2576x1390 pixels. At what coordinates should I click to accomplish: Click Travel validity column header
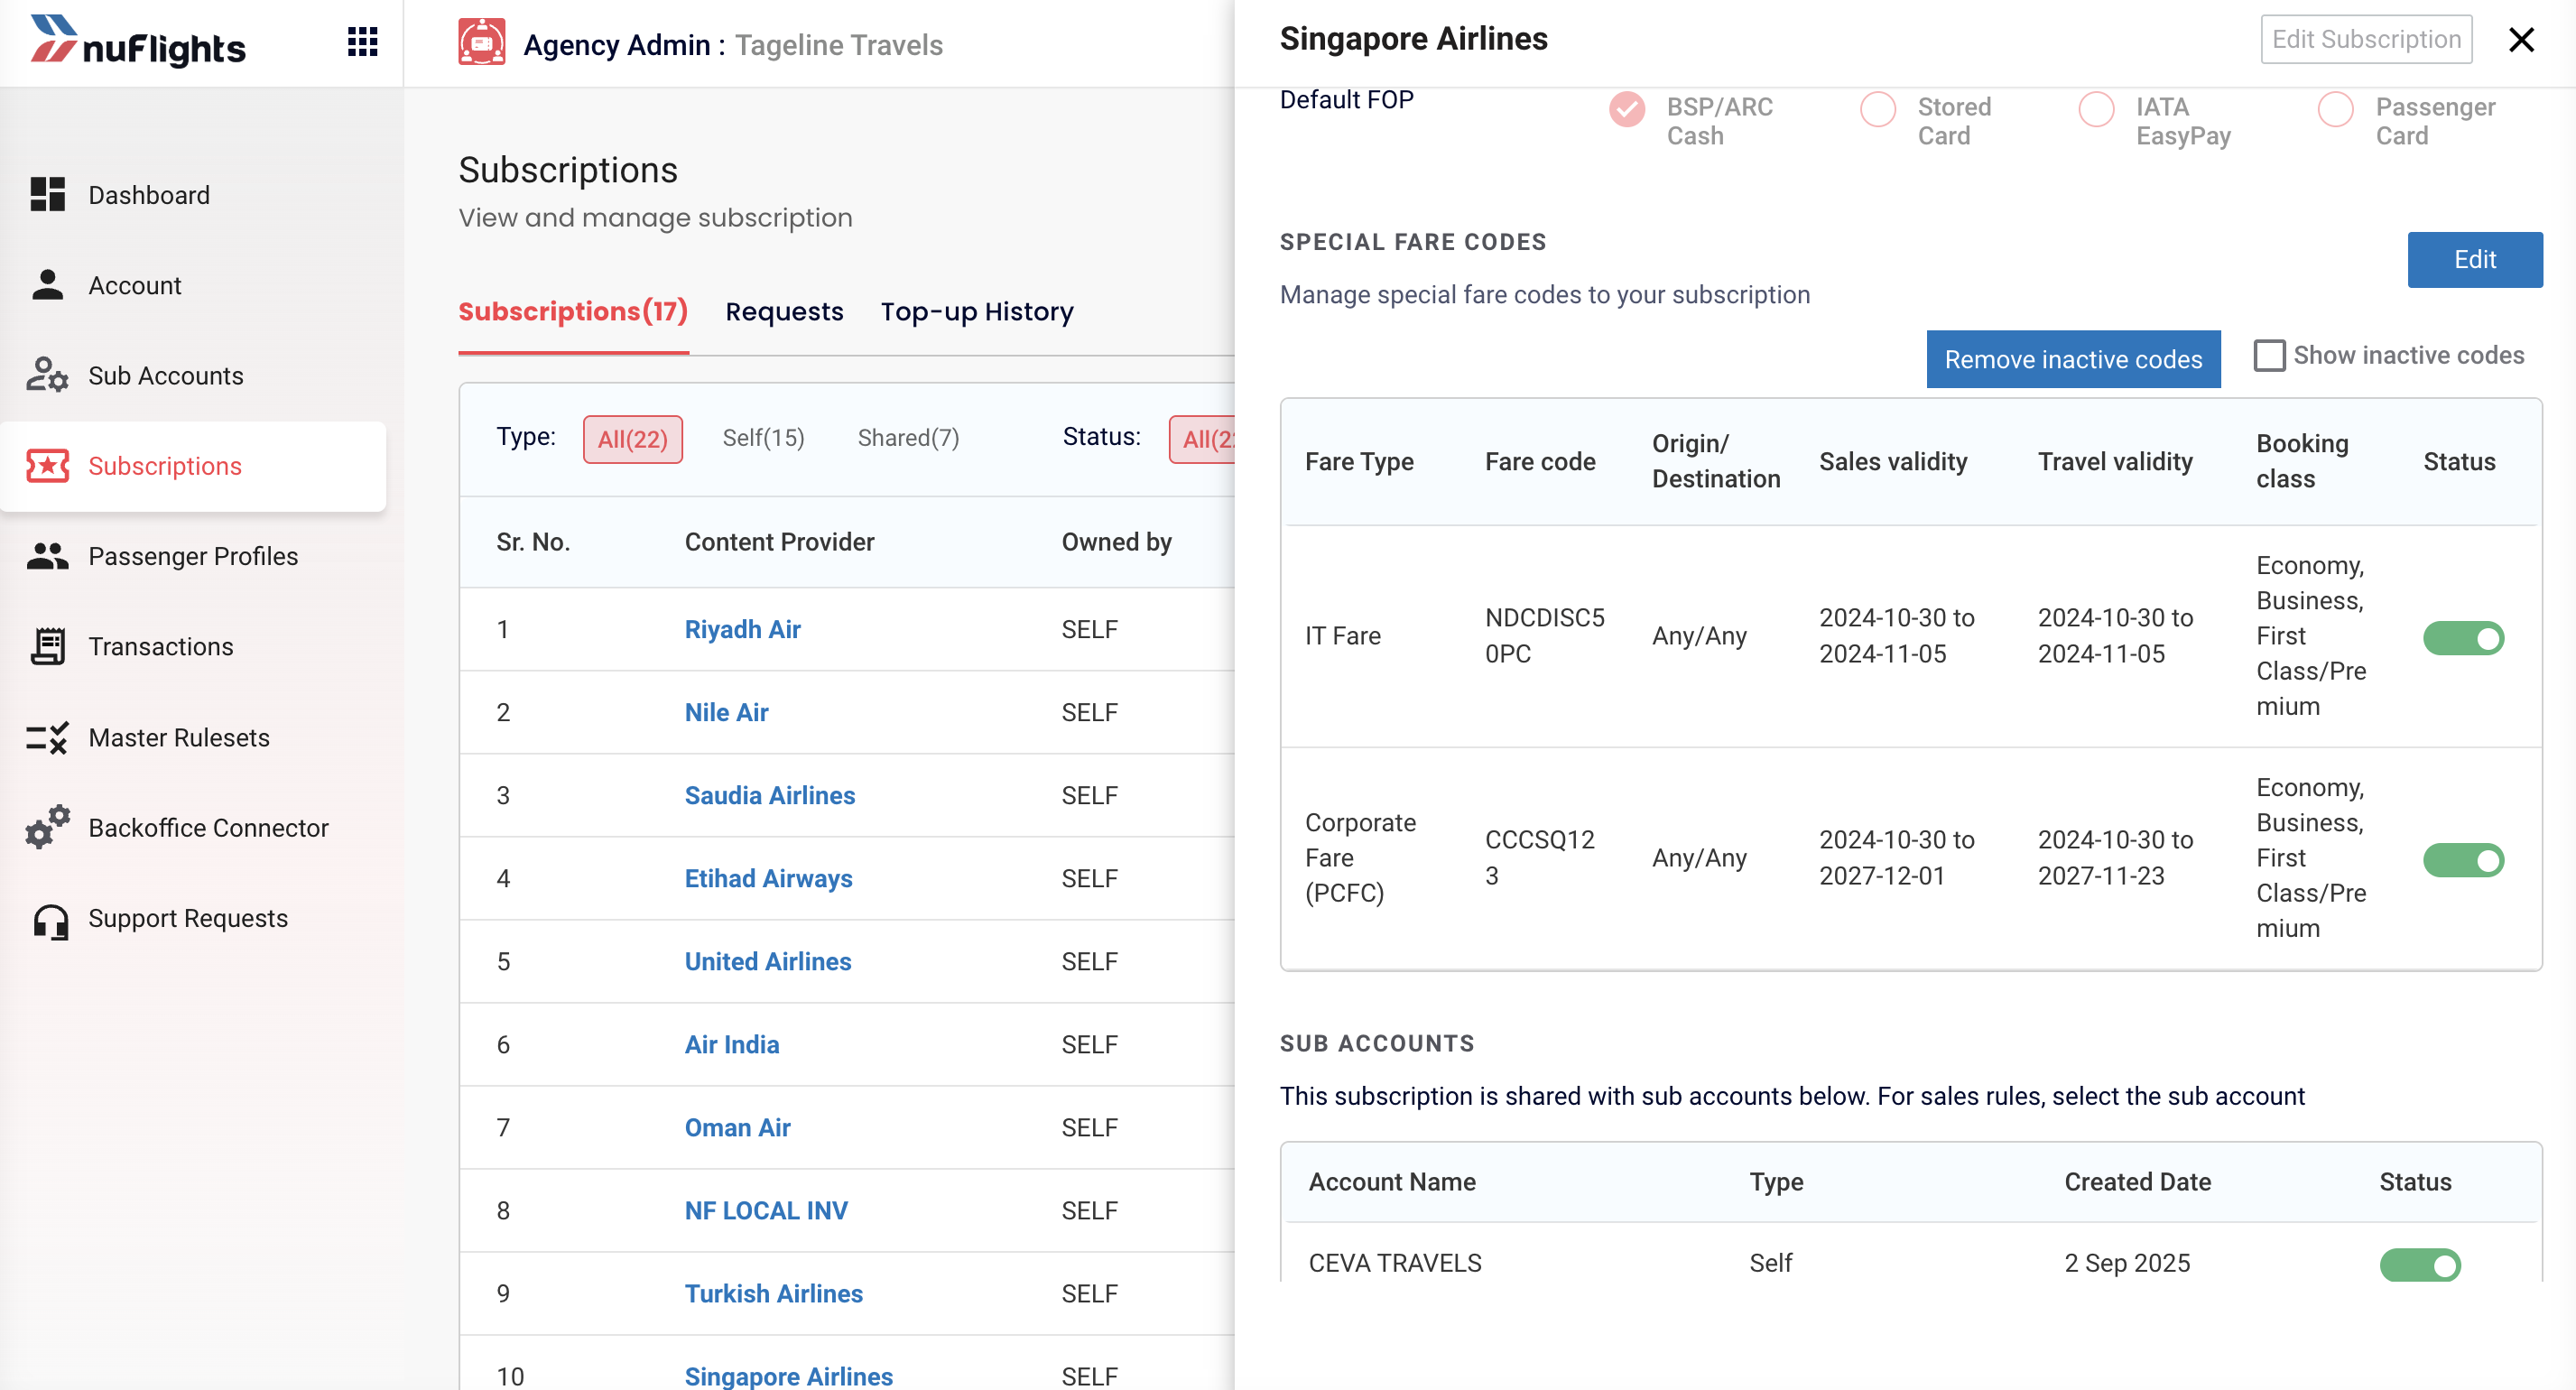2115,461
